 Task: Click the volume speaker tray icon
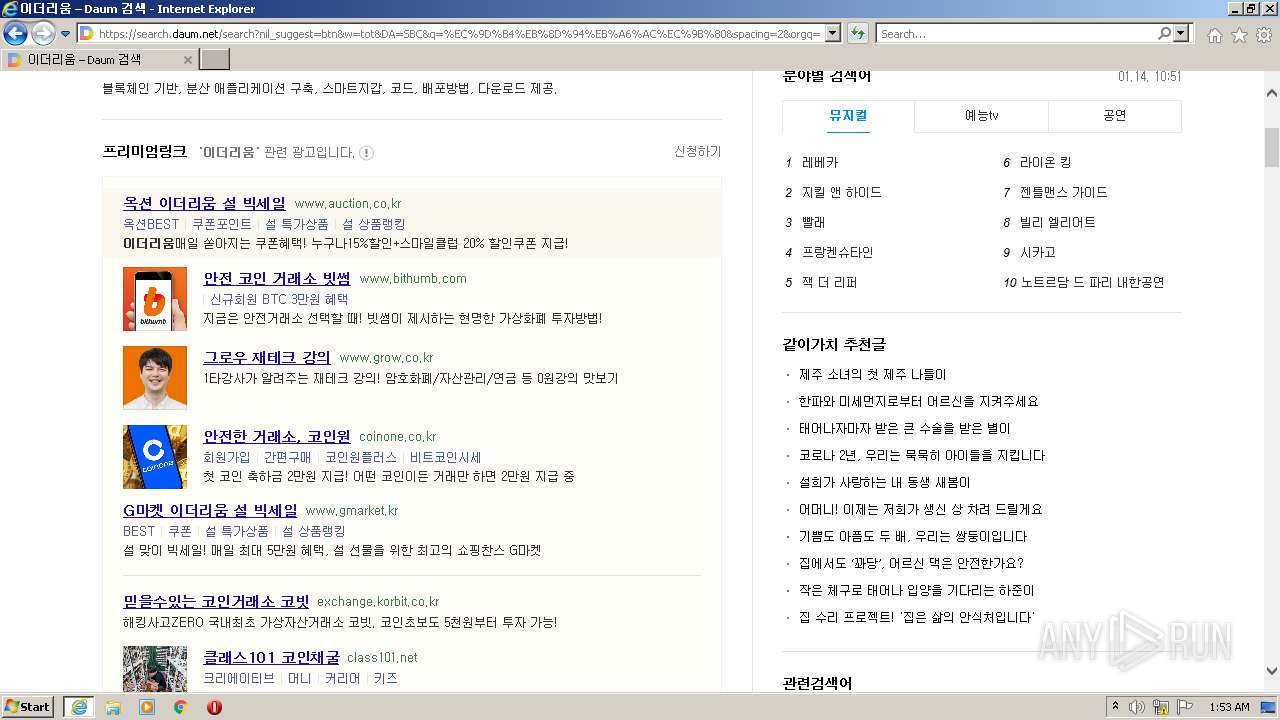pyautogui.click(x=1137, y=707)
